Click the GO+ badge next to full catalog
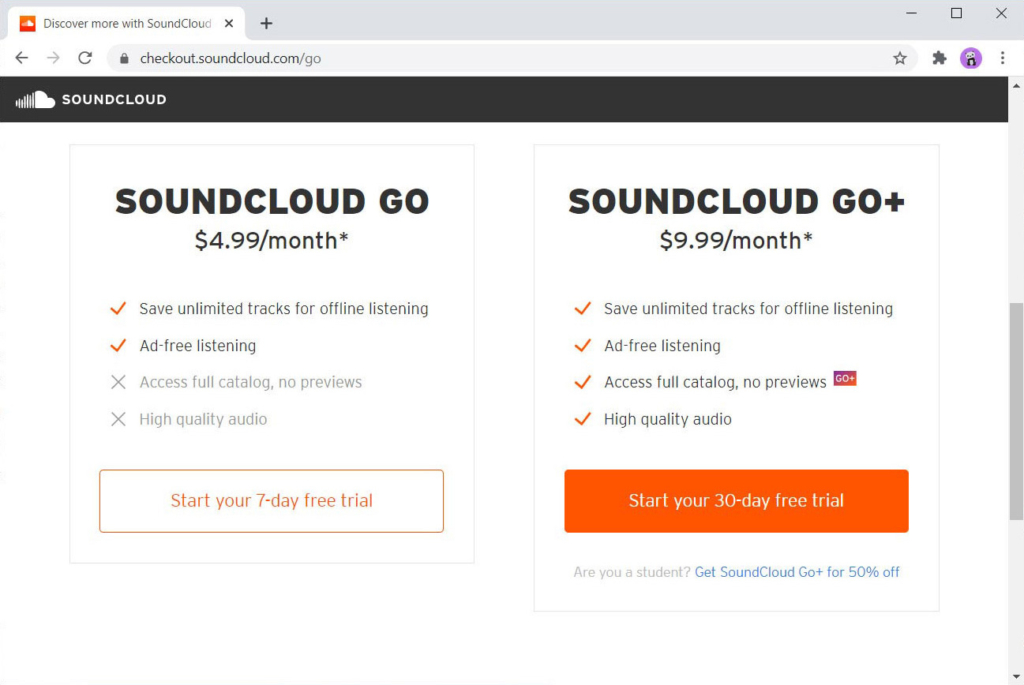Screen dimensions: 1024x685 tap(844, 379)
